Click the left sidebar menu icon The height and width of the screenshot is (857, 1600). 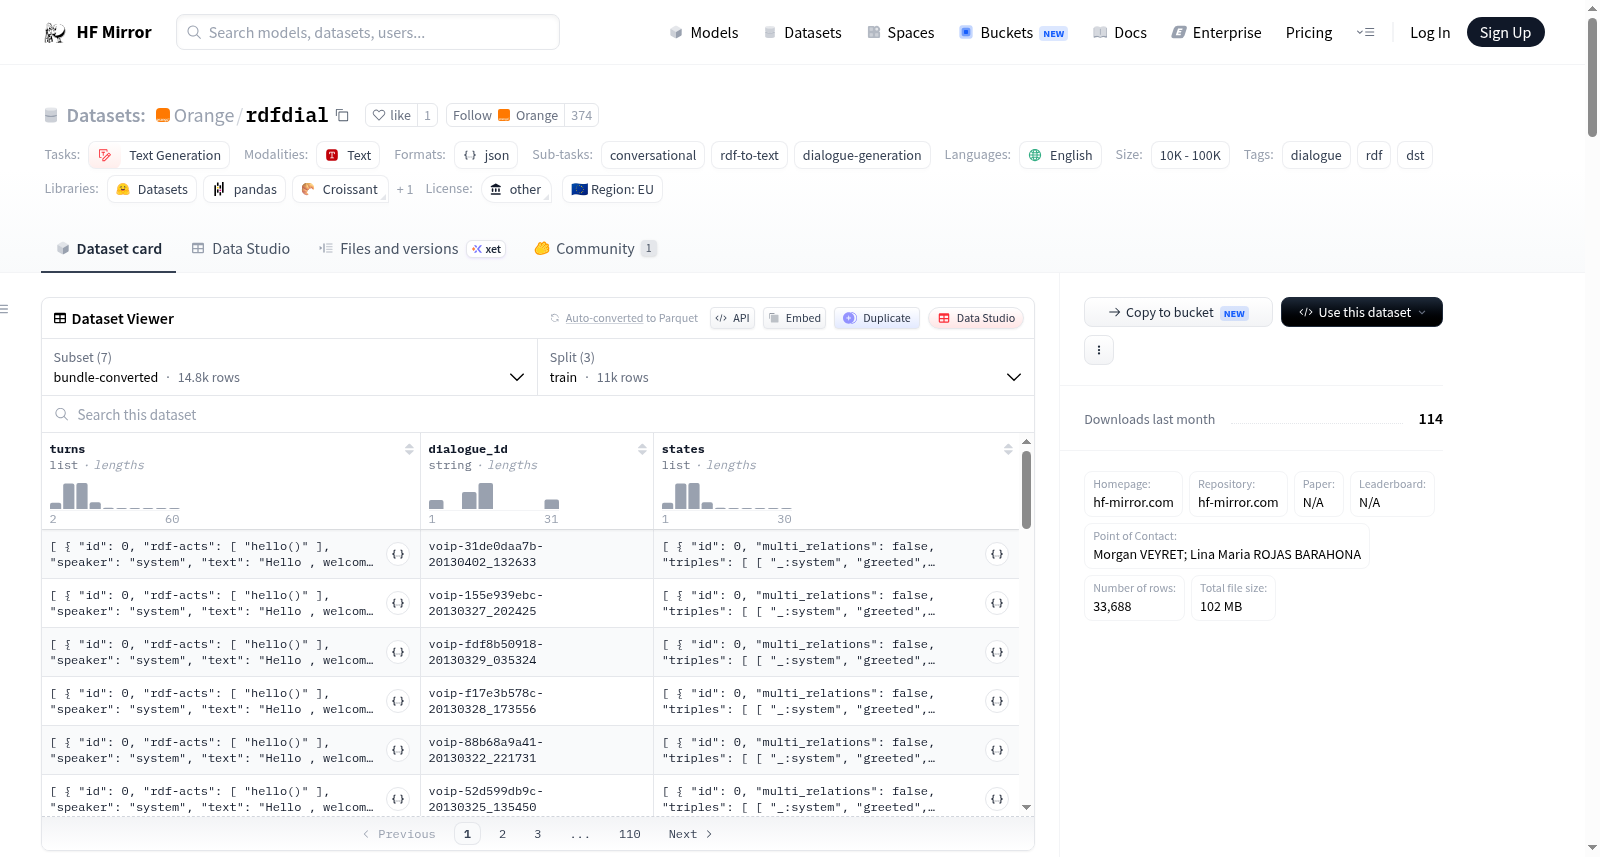tap(4, 309)
